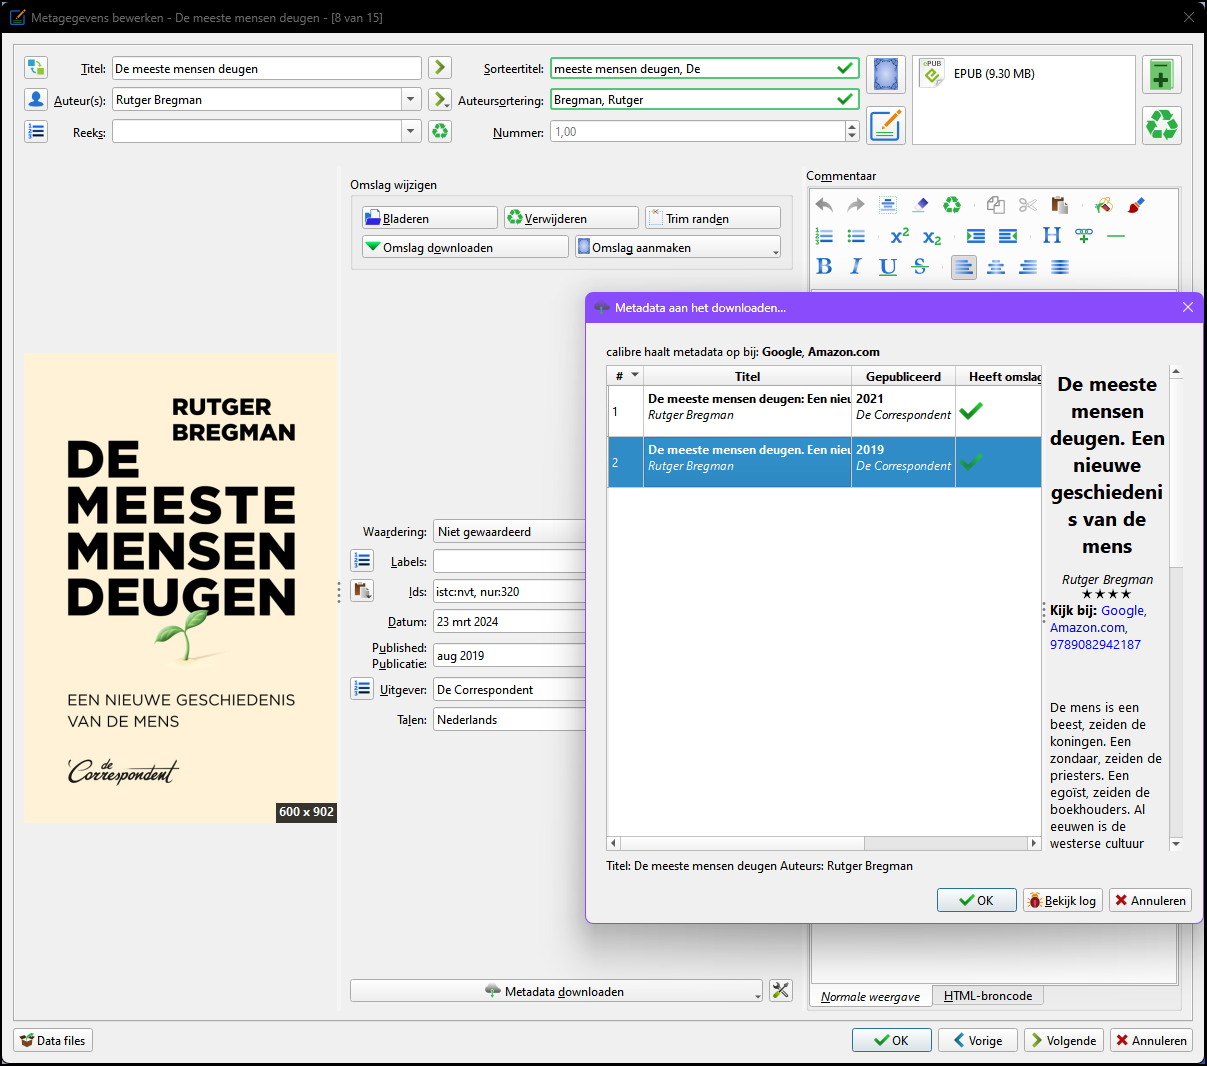Toggle italic formatting
The image size is (1207, 1066).
coord(856,267)
